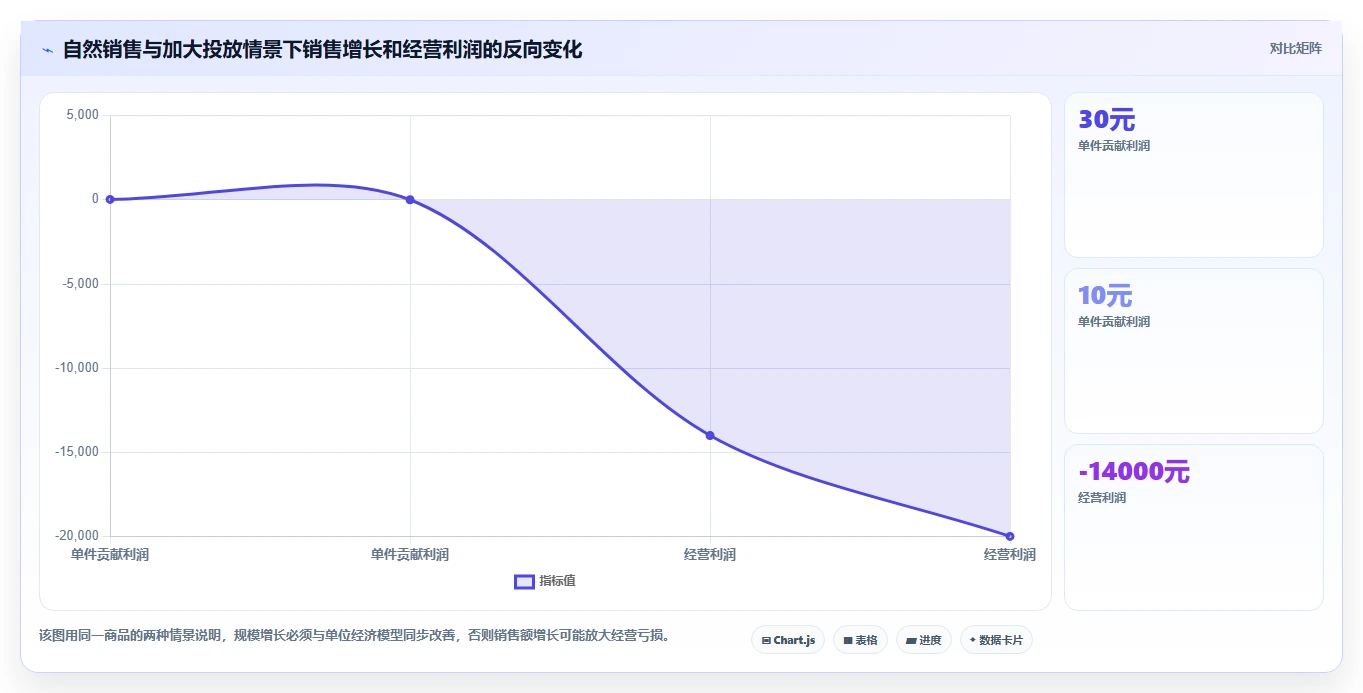Click the 5,000 y-axis label

(x=83, y=115)
